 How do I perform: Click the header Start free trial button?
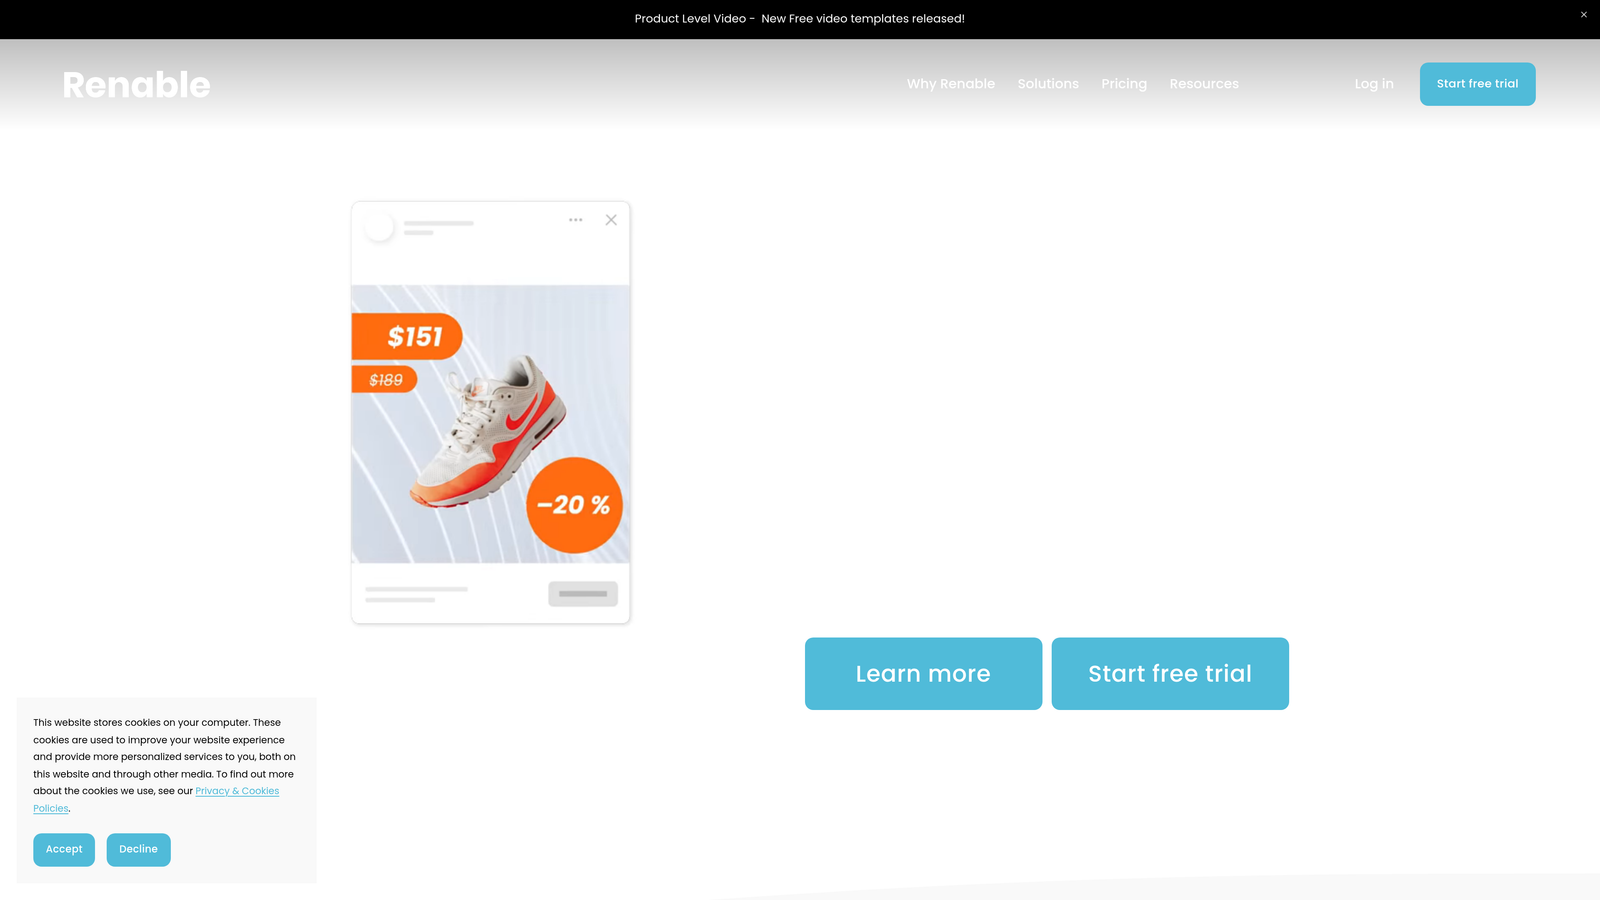coord(1477,84)
